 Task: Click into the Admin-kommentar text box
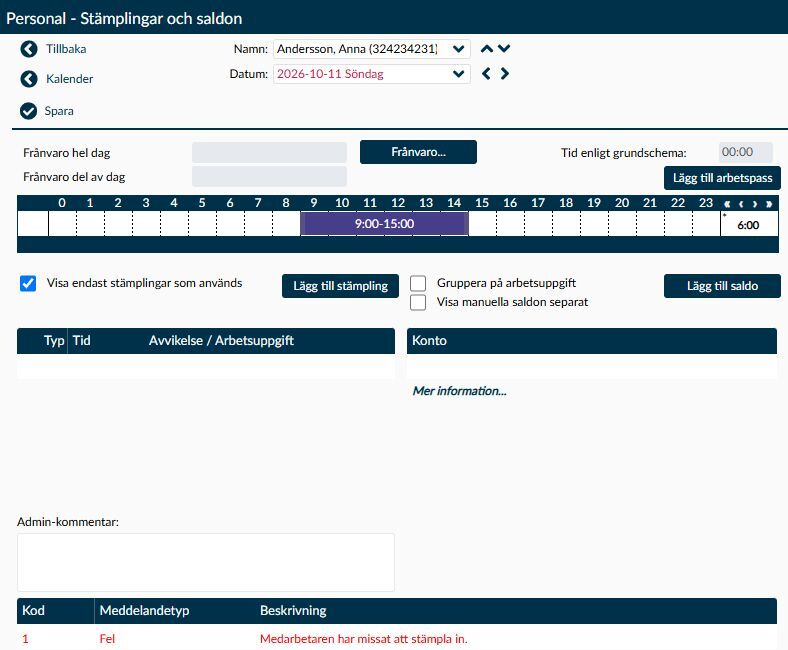[206, 563]
